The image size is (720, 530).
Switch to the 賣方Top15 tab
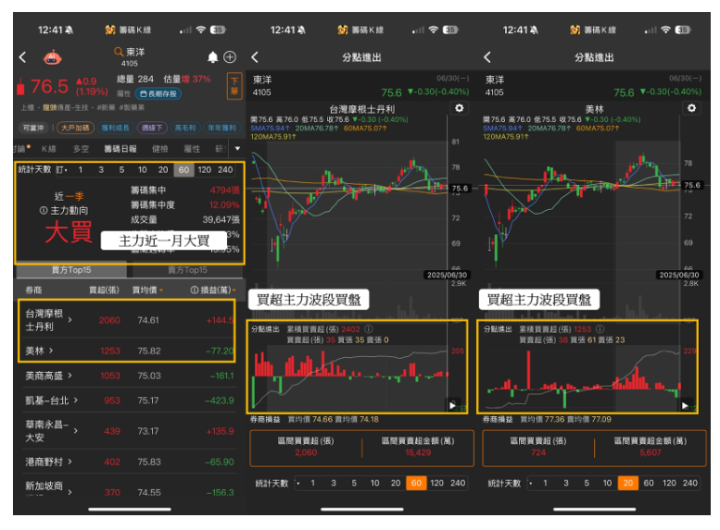point(187,270)
